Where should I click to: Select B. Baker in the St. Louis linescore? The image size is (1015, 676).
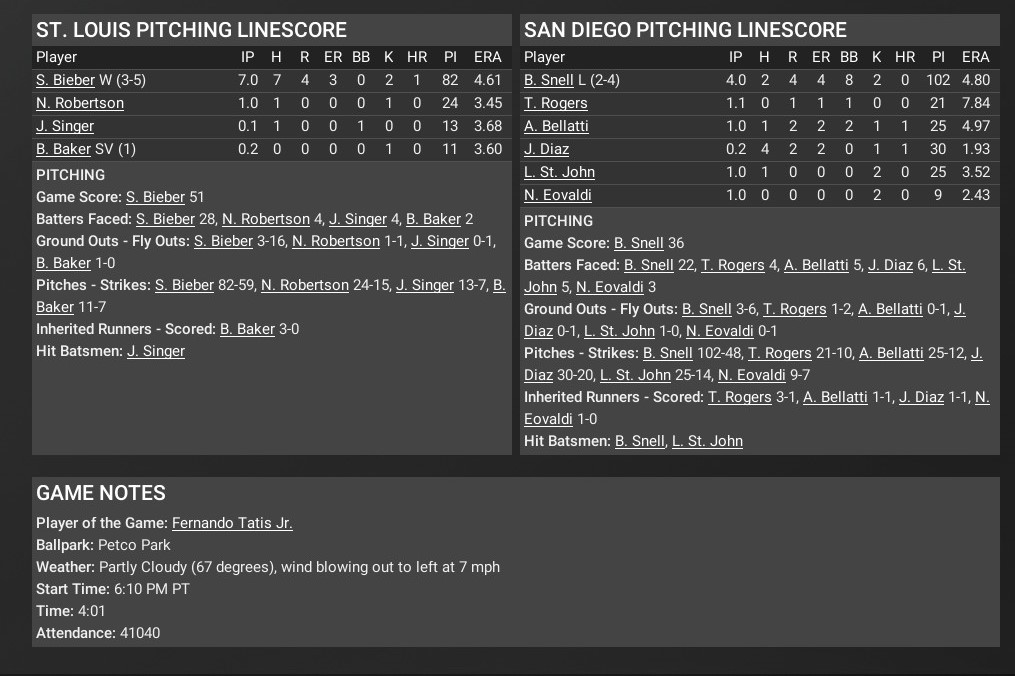tap(63, 149)
